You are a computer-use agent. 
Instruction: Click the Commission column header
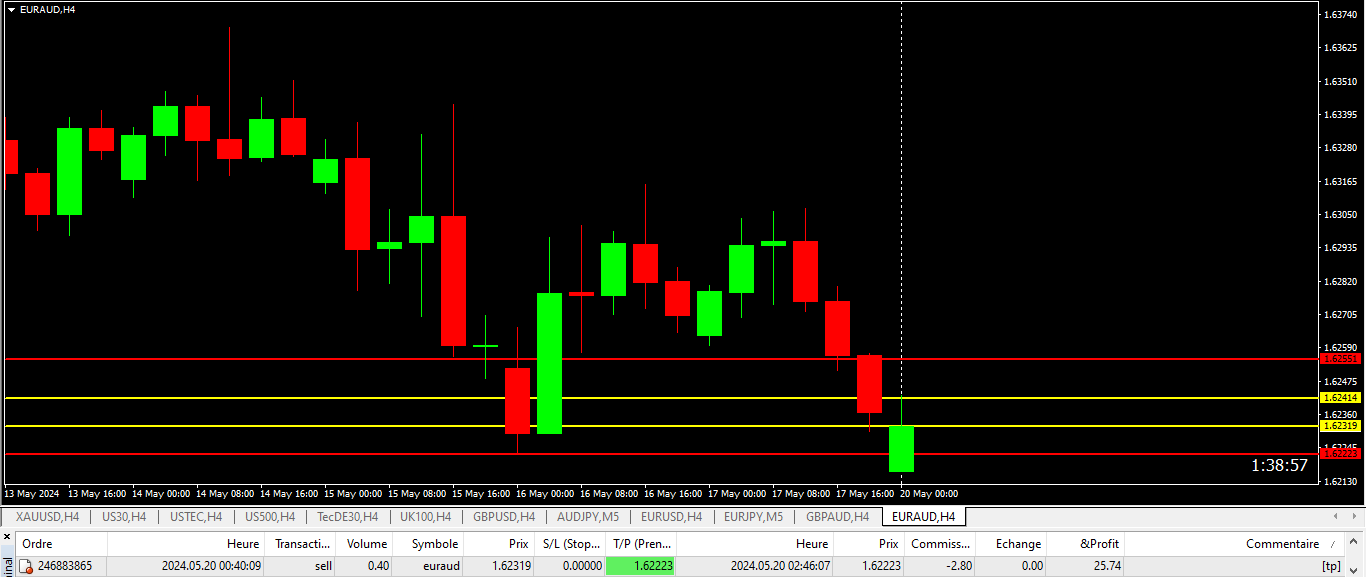coord(940,544)
